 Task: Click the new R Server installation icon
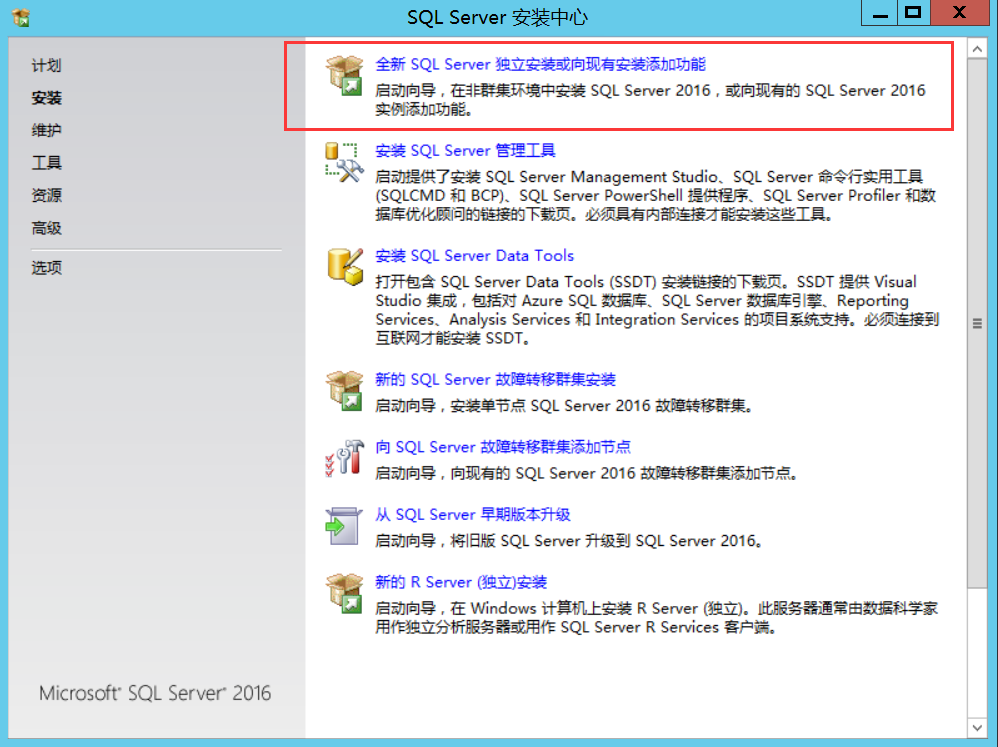click(x=344, y=593)
